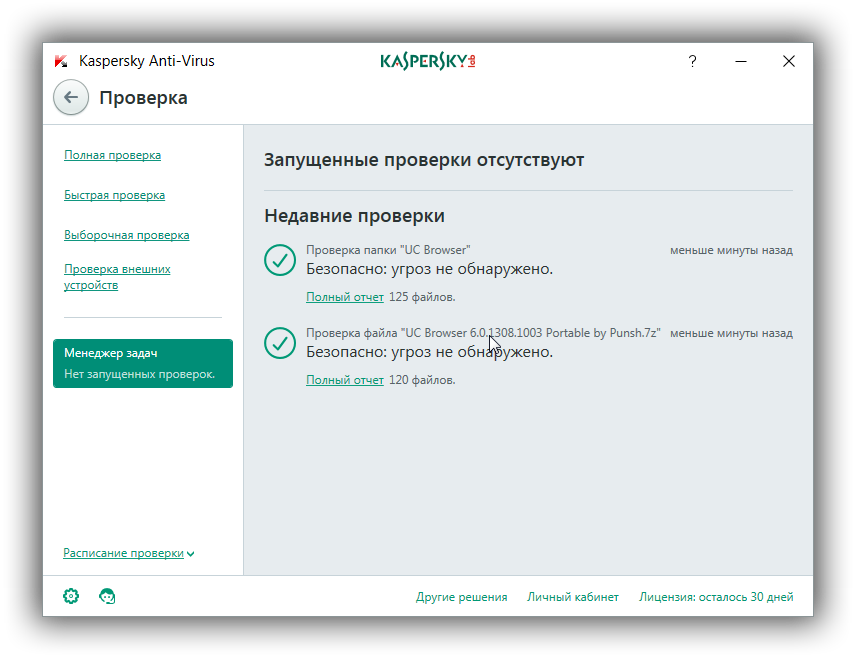This screenshot has height=659, width=856.
Task: Select Проверка внешних устройств
Action: [x=117, y=277]
